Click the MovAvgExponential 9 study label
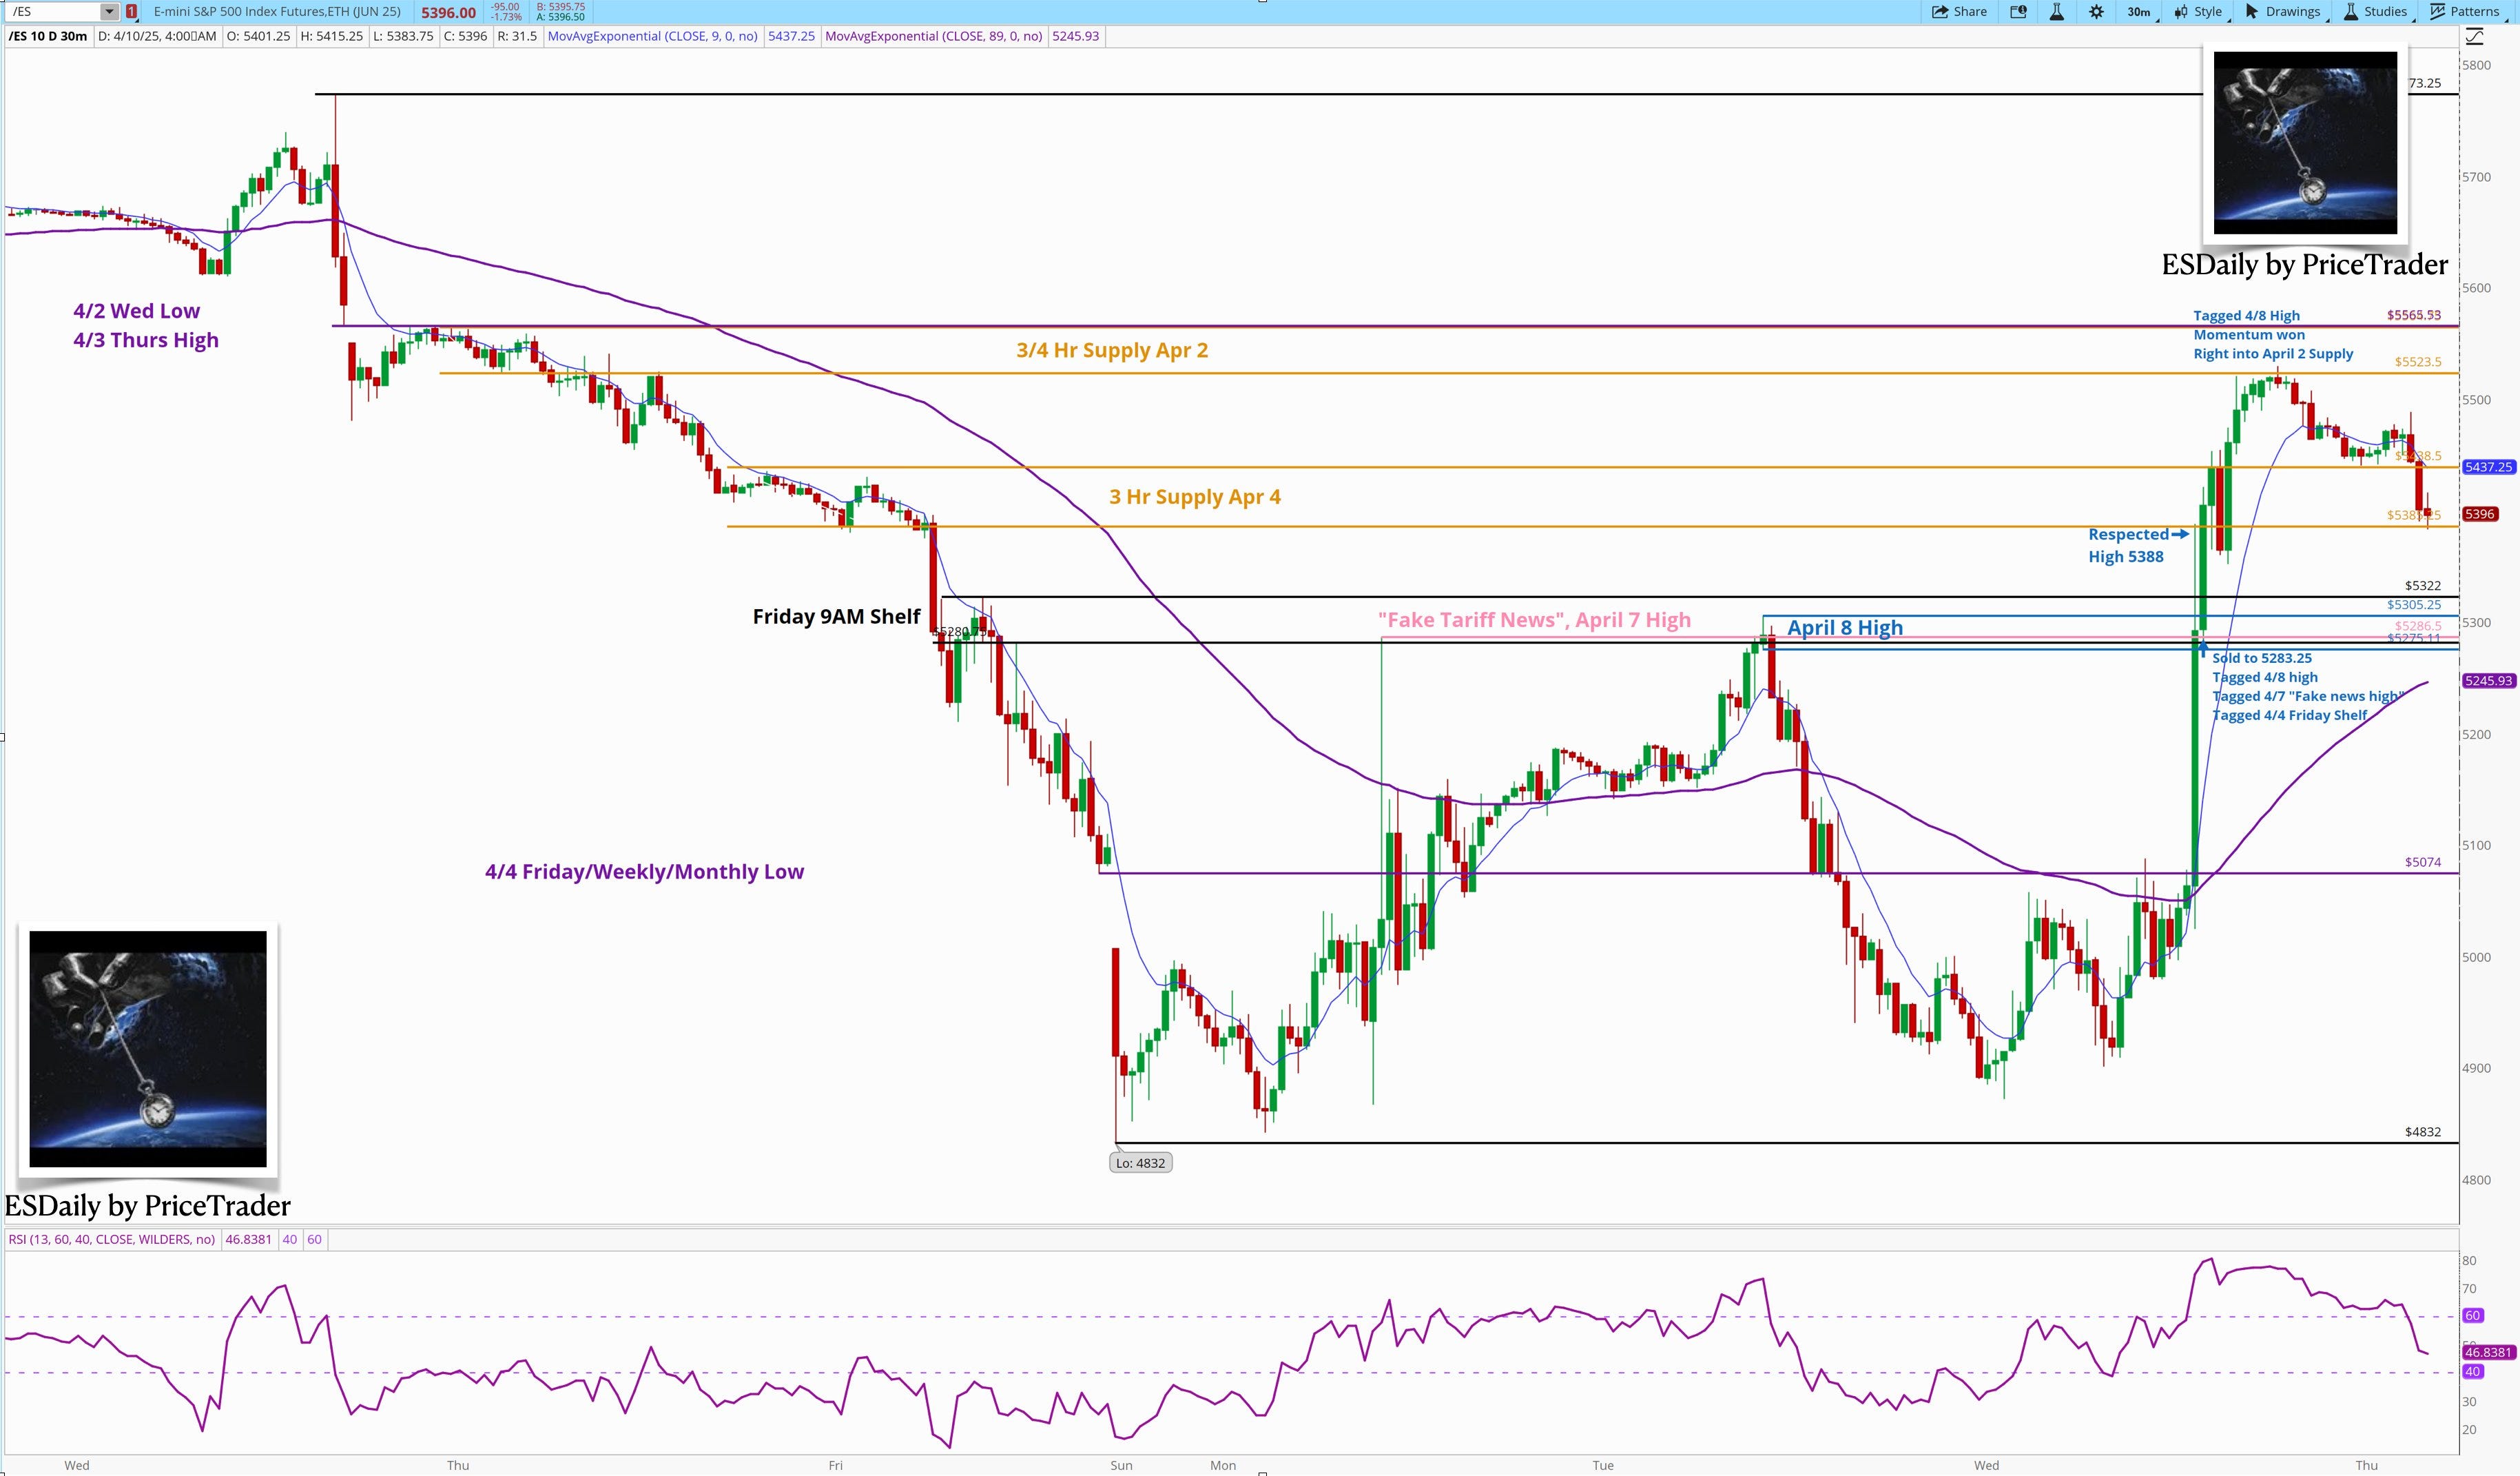This screenshot has height=1476, width=2520. click(x=652, y=36)
